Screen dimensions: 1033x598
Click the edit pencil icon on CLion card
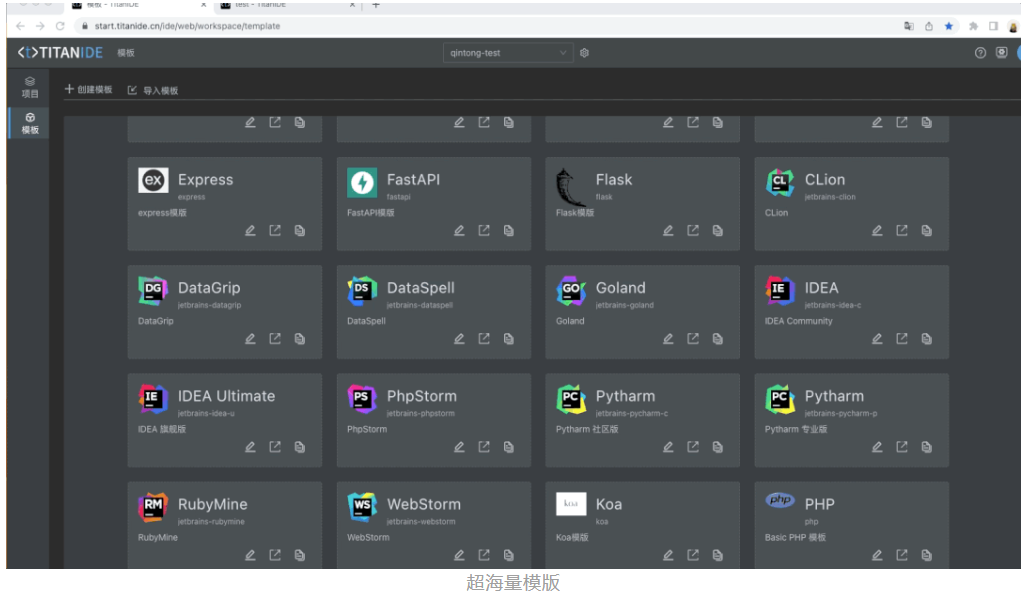coord(877,231)
